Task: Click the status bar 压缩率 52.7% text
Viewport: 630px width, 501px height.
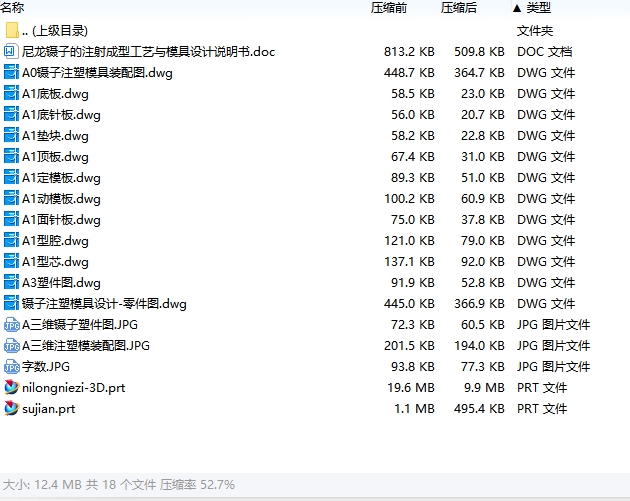Action: click(197, 485)
